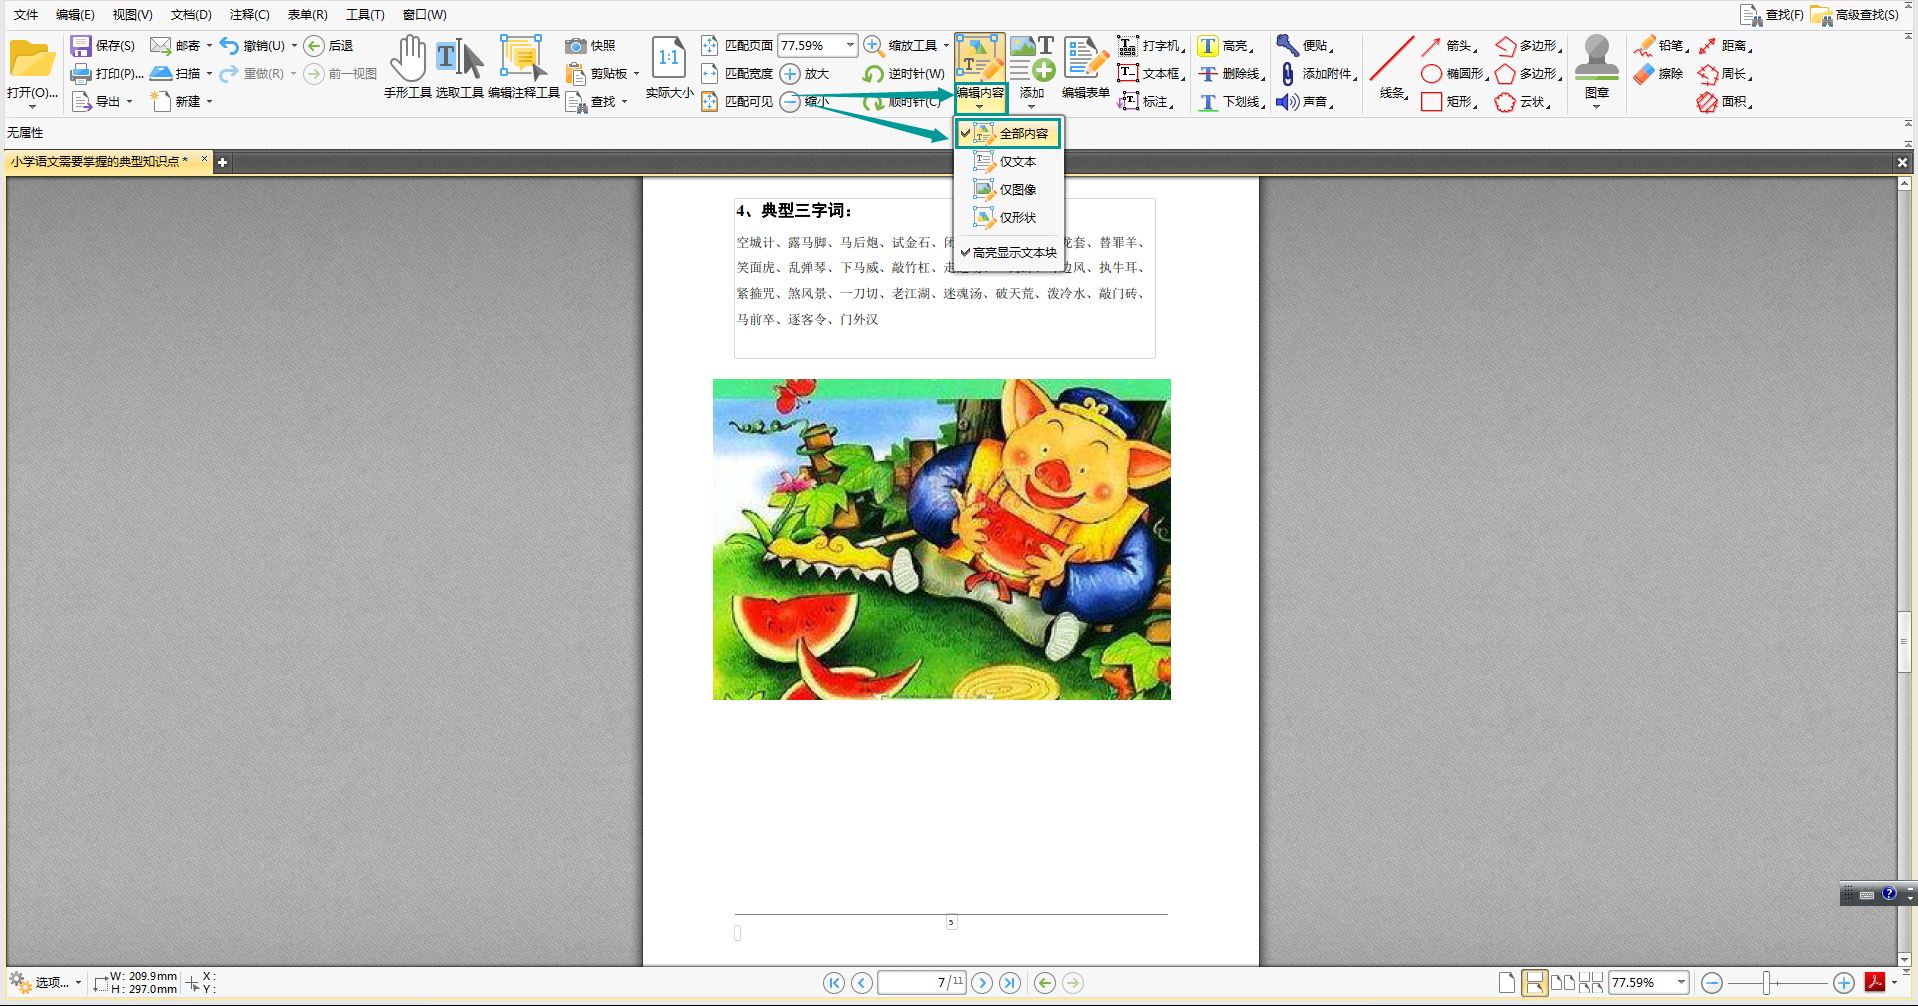This screenshot has height=1006, width=1918.
Task: Select the 文本框 text box tool
Action: [1151, 74]
